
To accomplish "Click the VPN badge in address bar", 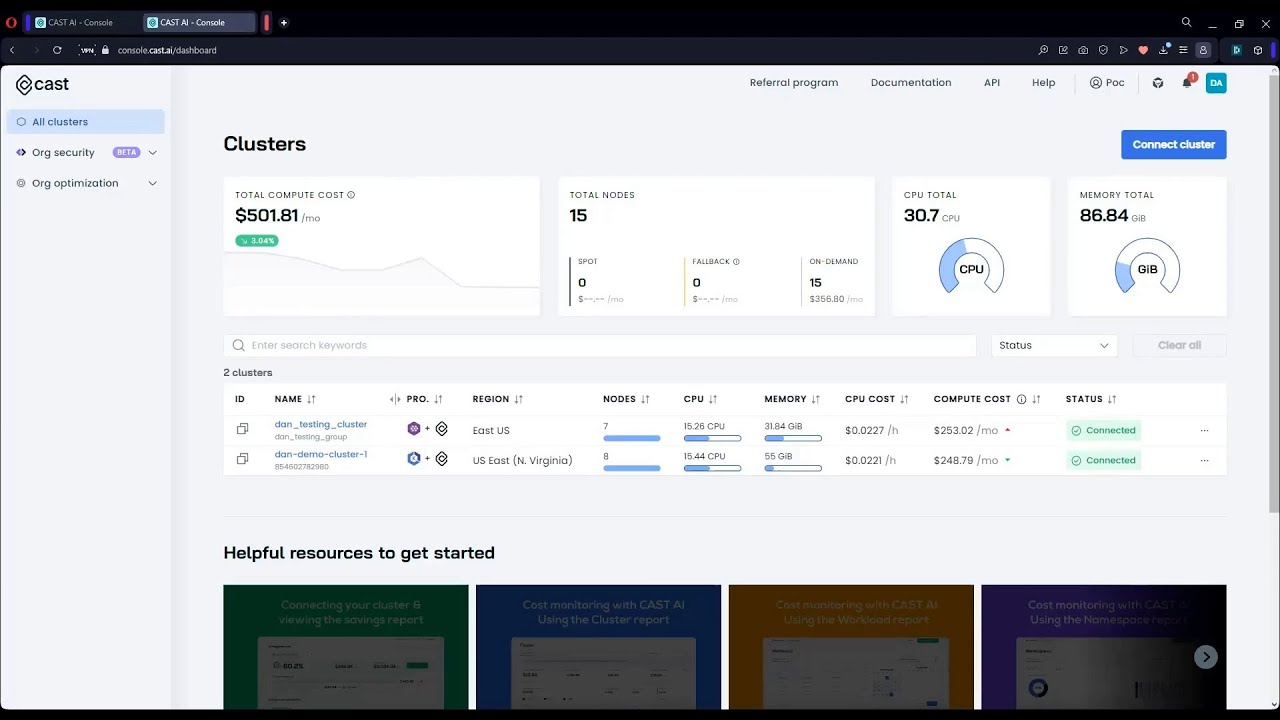I will tap(87, 50).
